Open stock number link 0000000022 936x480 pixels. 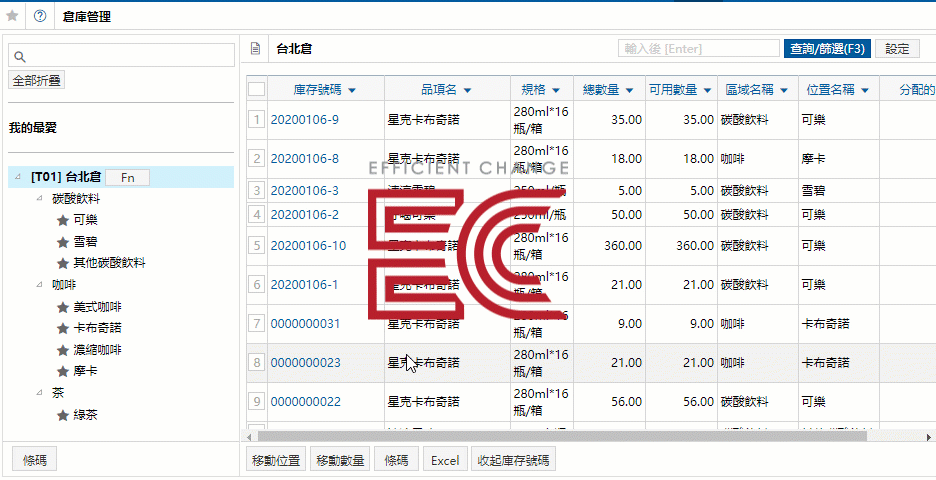[x=306, y=402]
